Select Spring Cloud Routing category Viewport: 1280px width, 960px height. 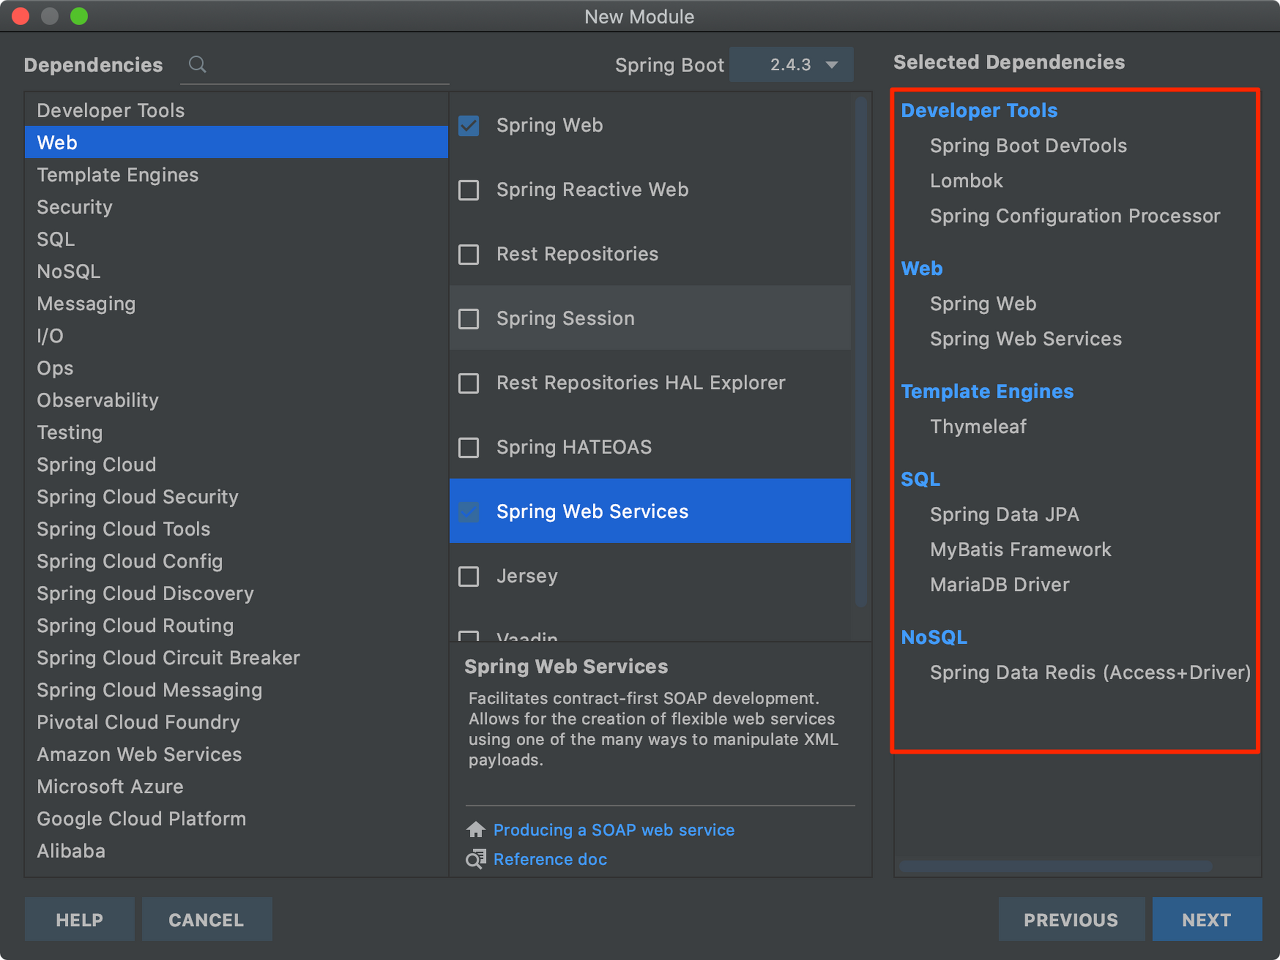point(236,626)
